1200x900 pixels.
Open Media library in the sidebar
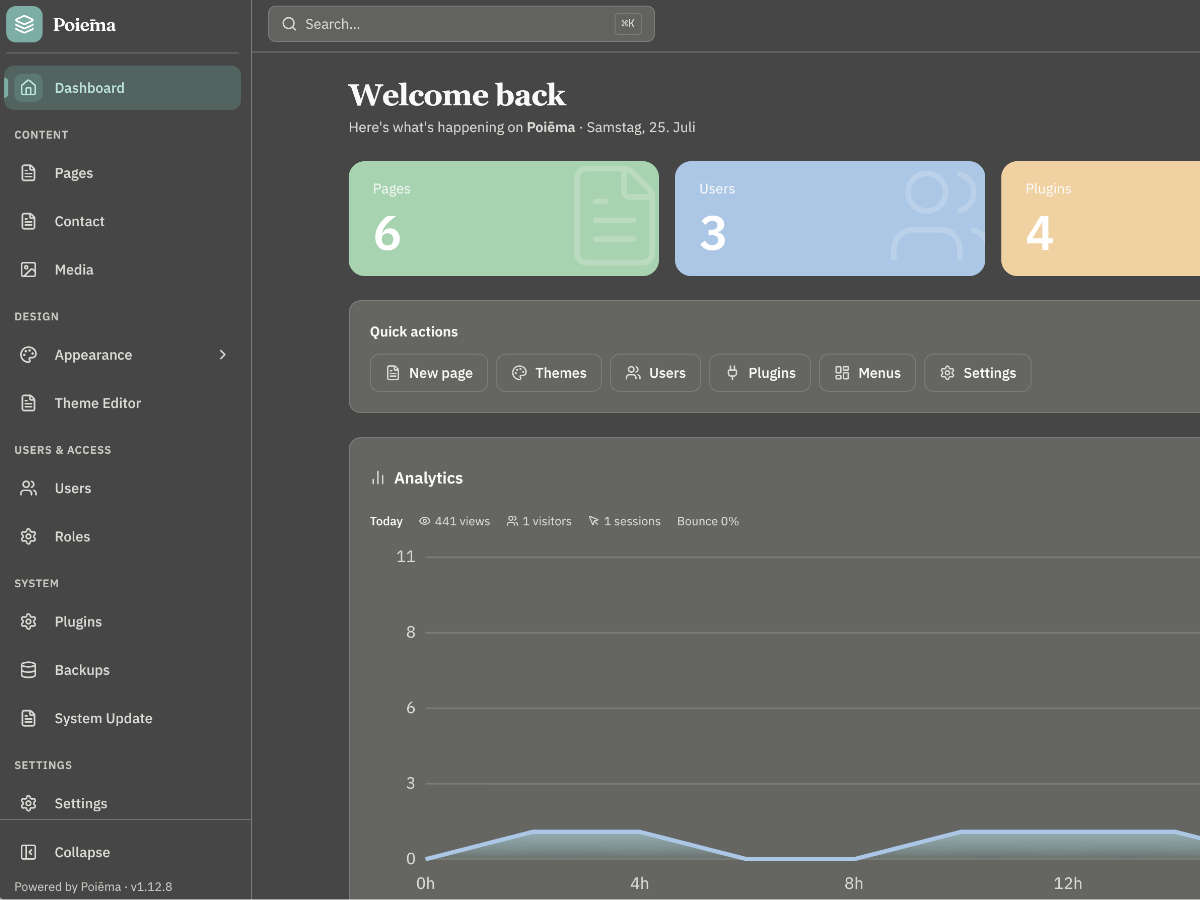click(x=122, y=269)
